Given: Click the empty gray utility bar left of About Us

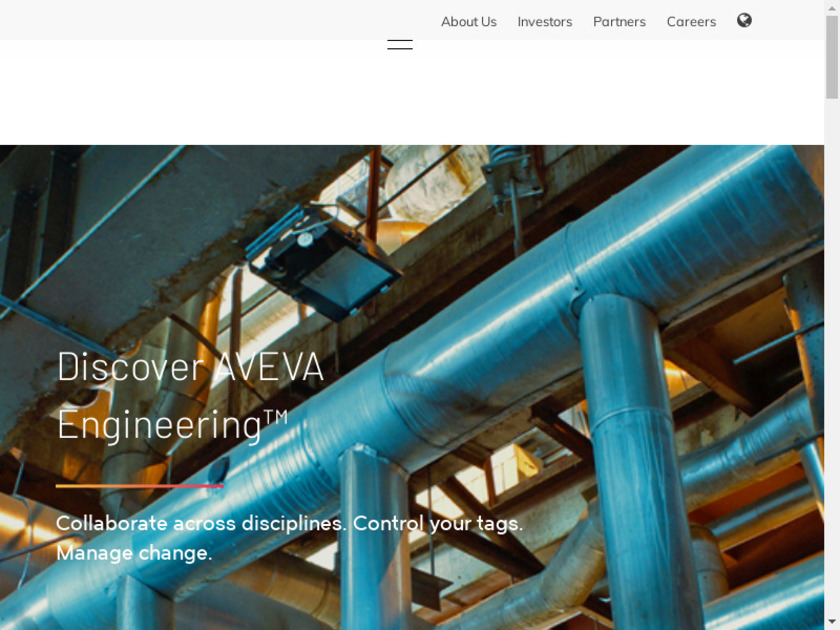Looking at the screenshot, I should point(214,20).
